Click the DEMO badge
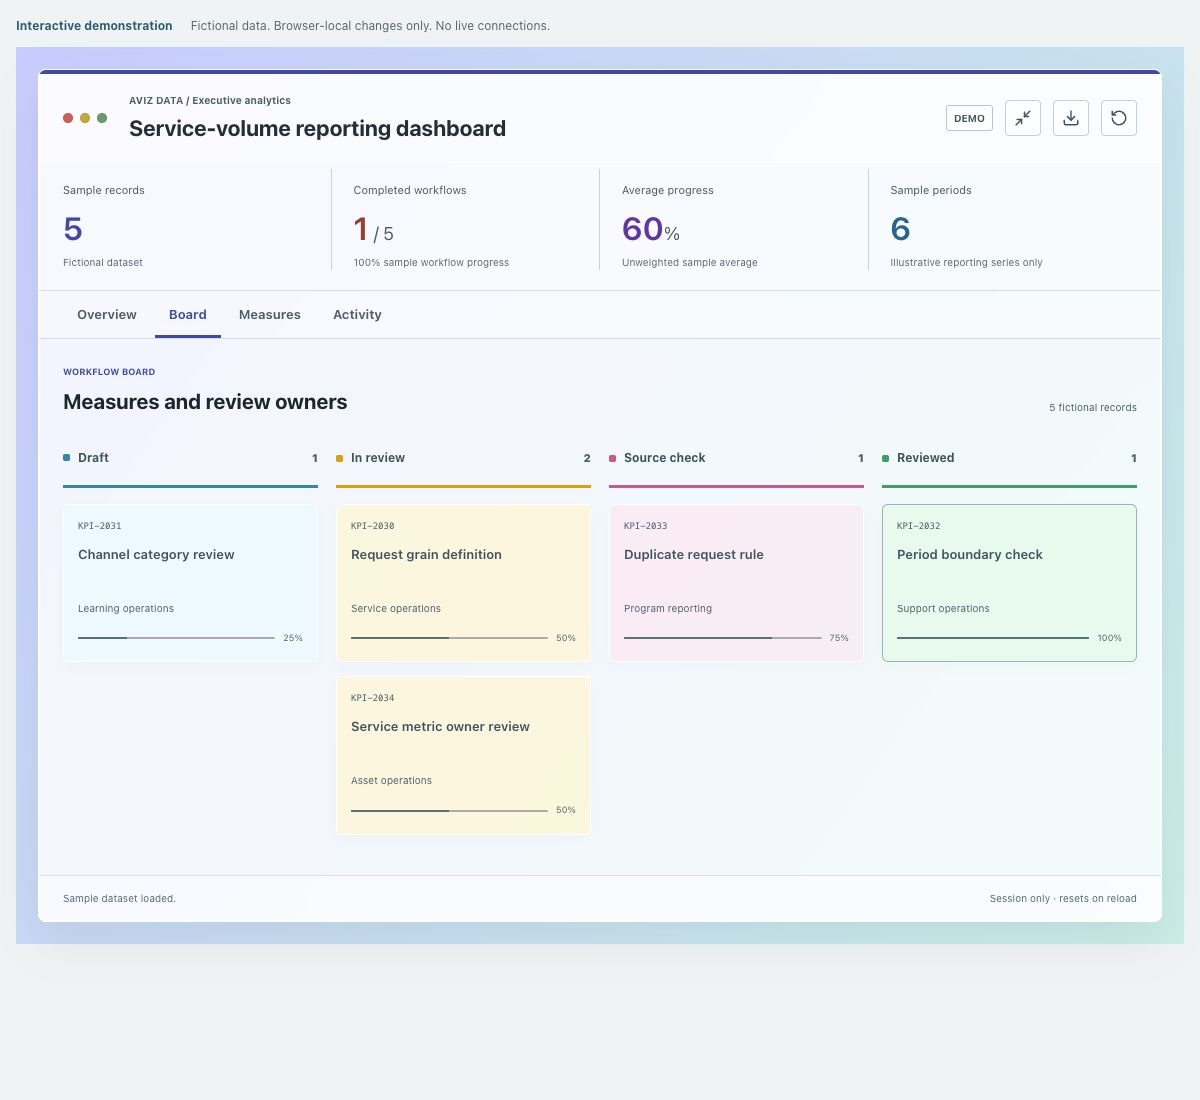 click(x=969, y=118)
